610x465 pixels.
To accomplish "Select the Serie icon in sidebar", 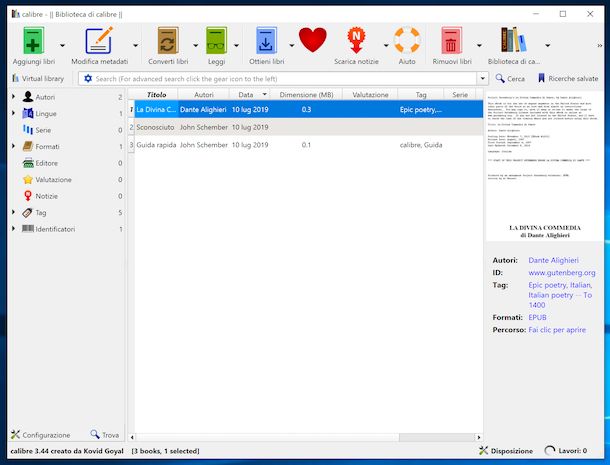I will [28, 130].
